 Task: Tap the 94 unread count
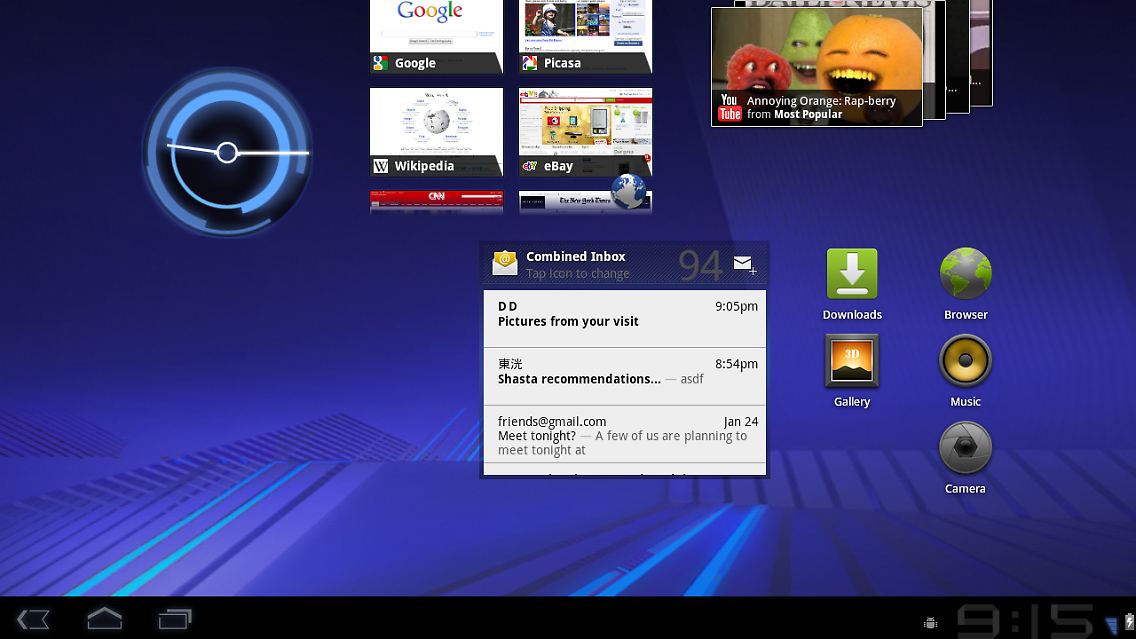(700, 265)
